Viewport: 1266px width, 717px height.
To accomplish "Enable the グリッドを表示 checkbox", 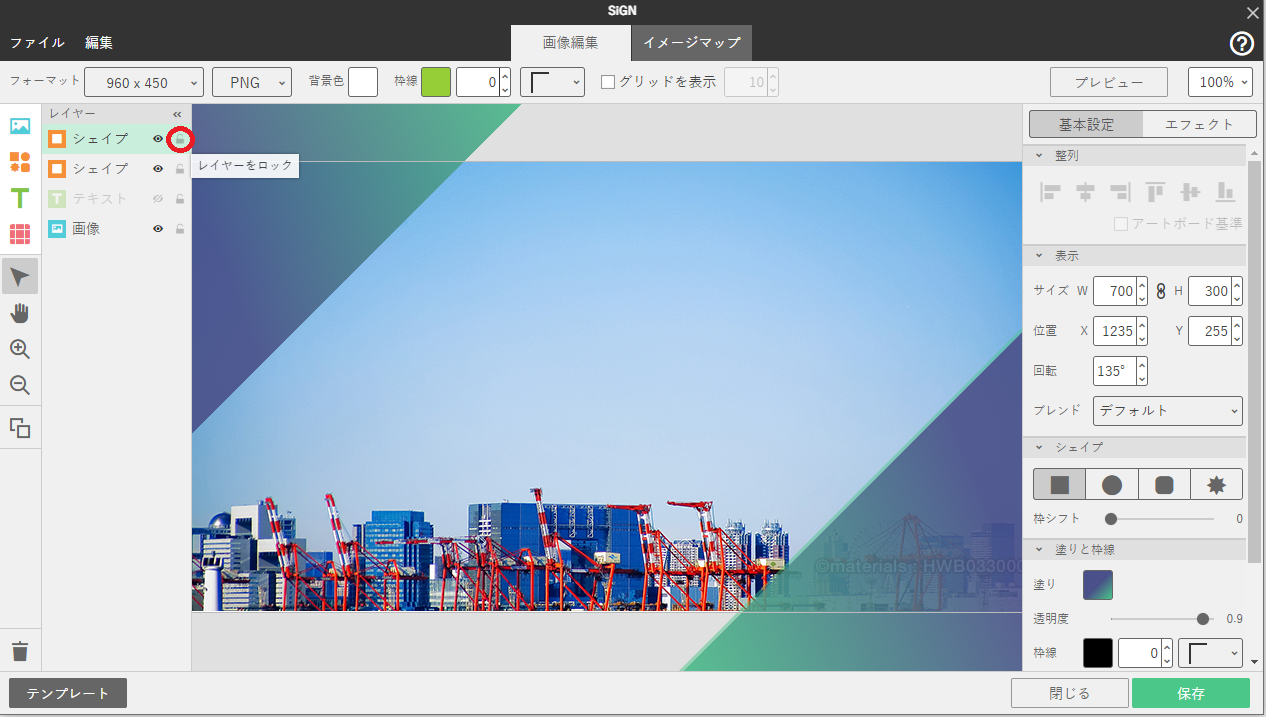I will point(608,82).
